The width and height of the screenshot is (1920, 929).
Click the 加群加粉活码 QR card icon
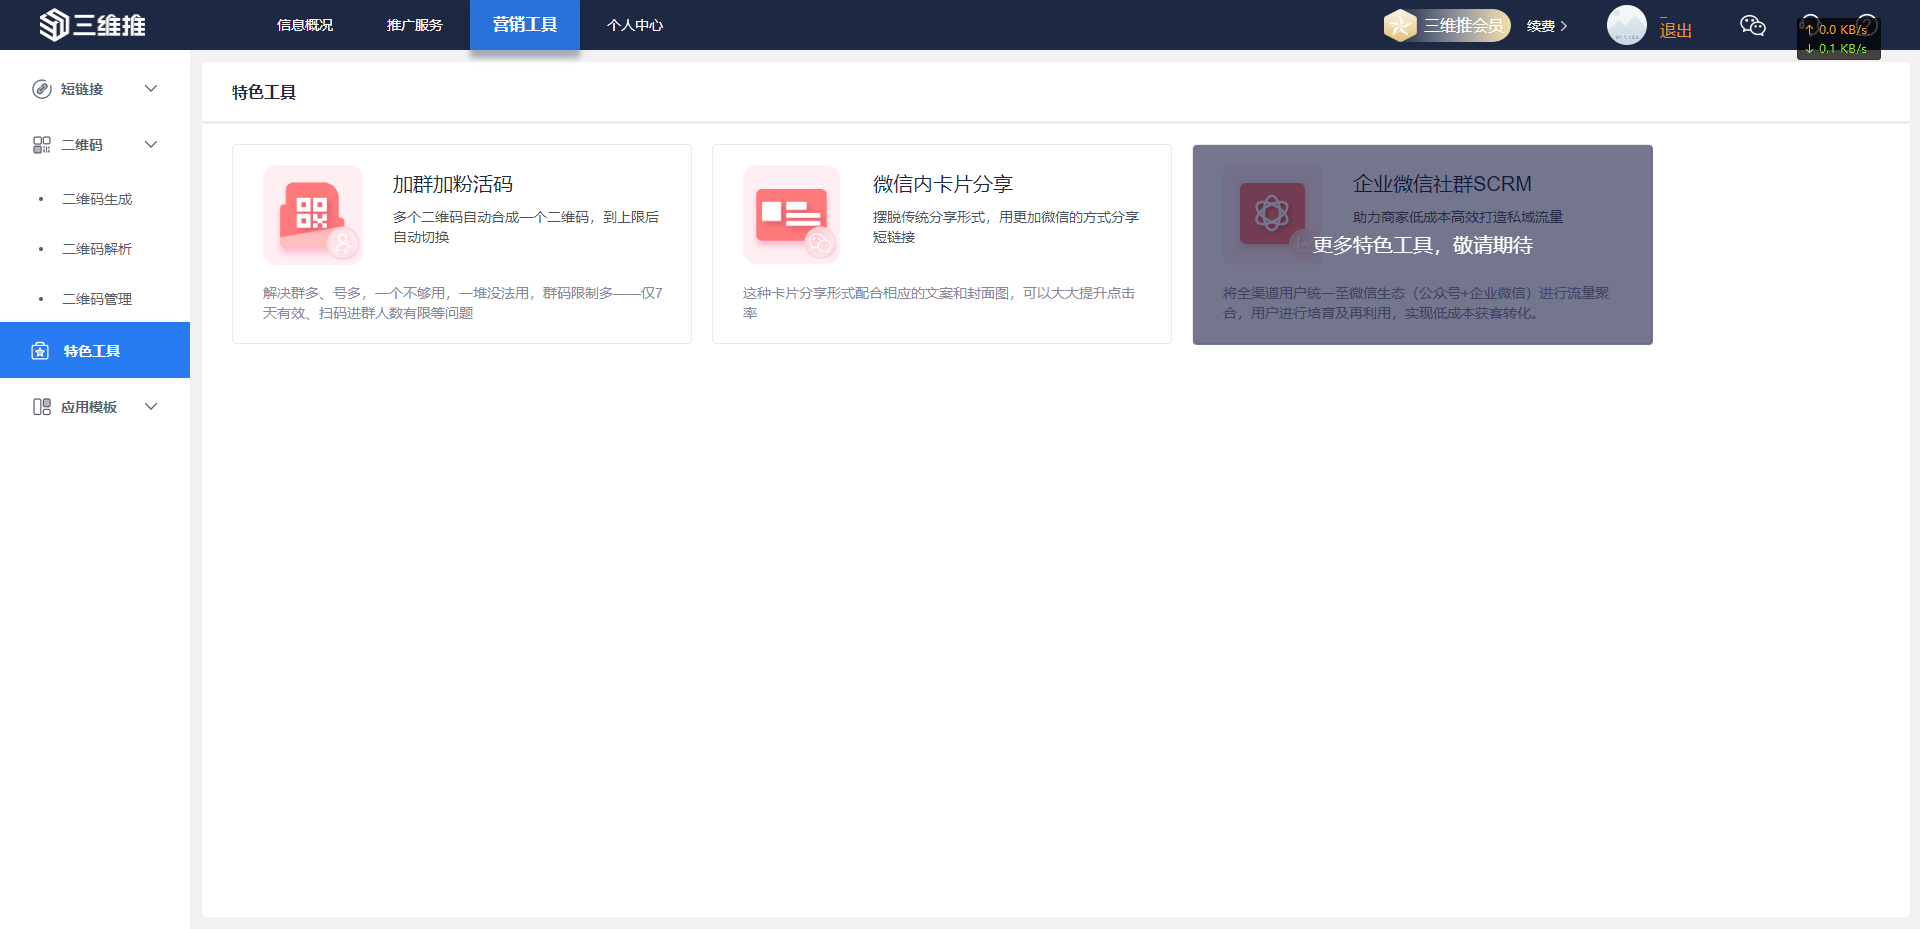tap(313, 215)
